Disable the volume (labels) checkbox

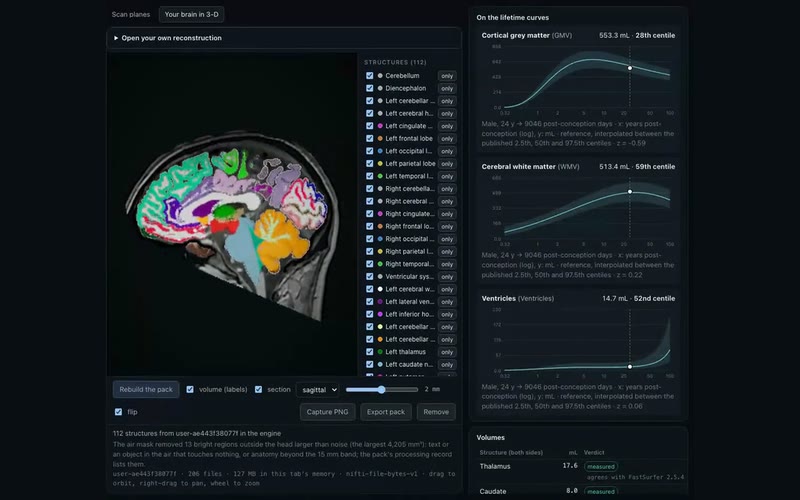click(x=190, y=389)
